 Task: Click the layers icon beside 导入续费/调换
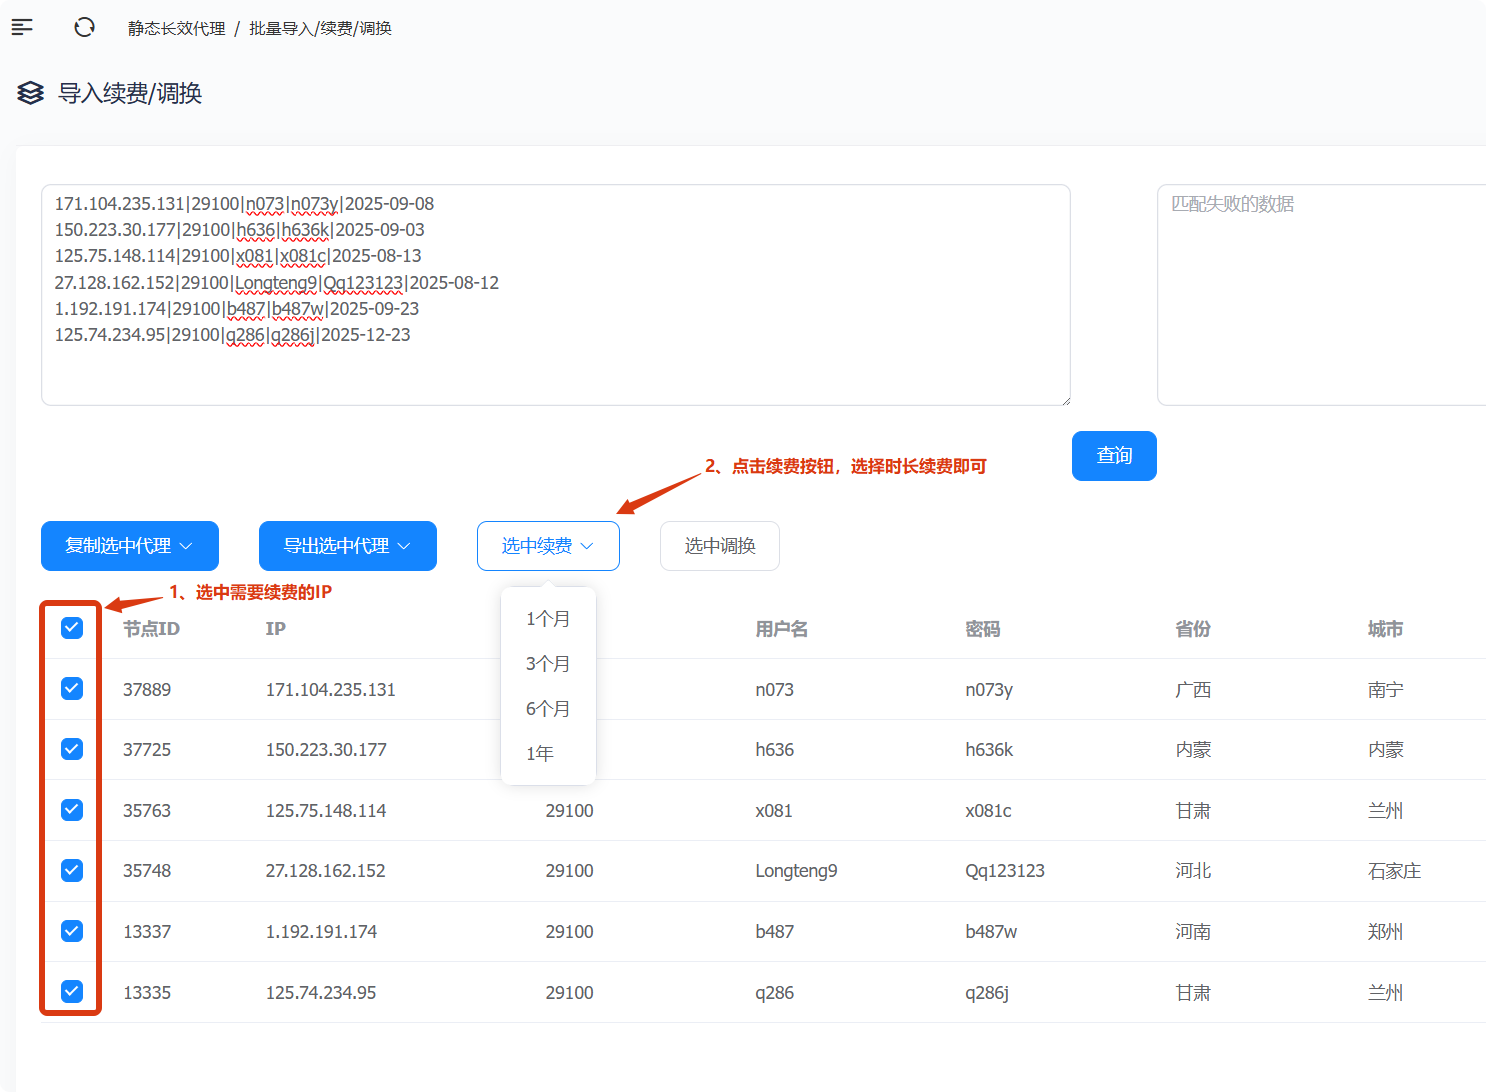point(31,93)
